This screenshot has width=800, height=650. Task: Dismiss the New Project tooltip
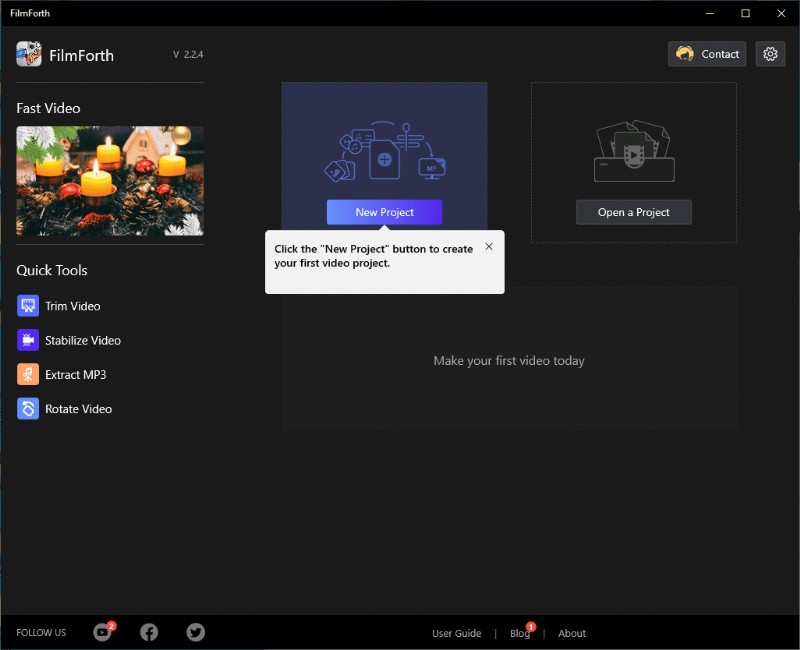488,246
